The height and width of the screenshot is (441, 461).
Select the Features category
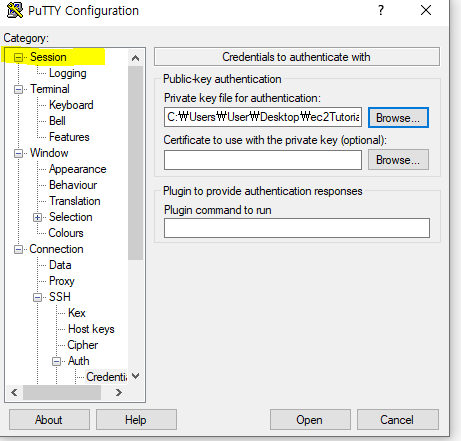(x=69, y=137)
